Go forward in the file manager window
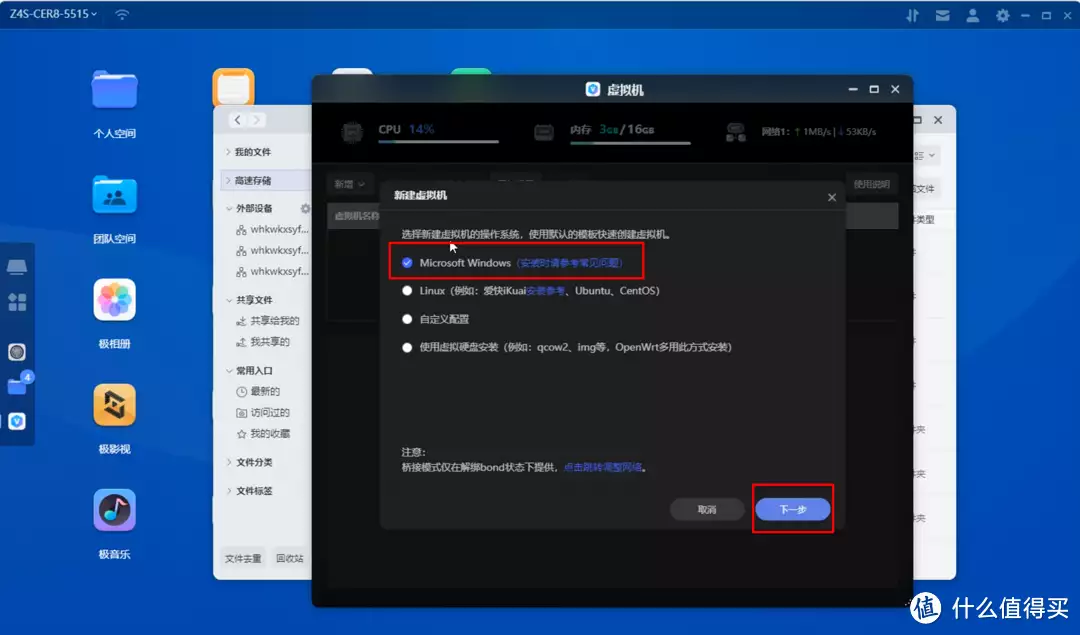The height and width of the screenshot is (635, 1080). point(256,120)
